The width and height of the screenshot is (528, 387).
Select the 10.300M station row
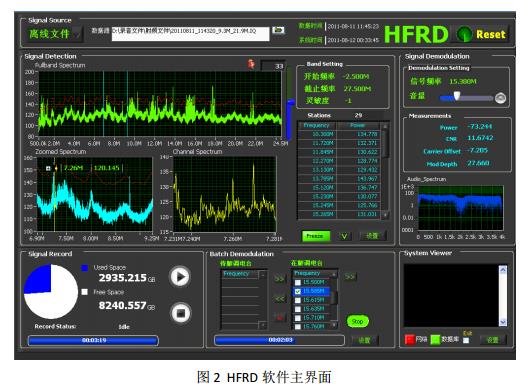pos(339,134)
